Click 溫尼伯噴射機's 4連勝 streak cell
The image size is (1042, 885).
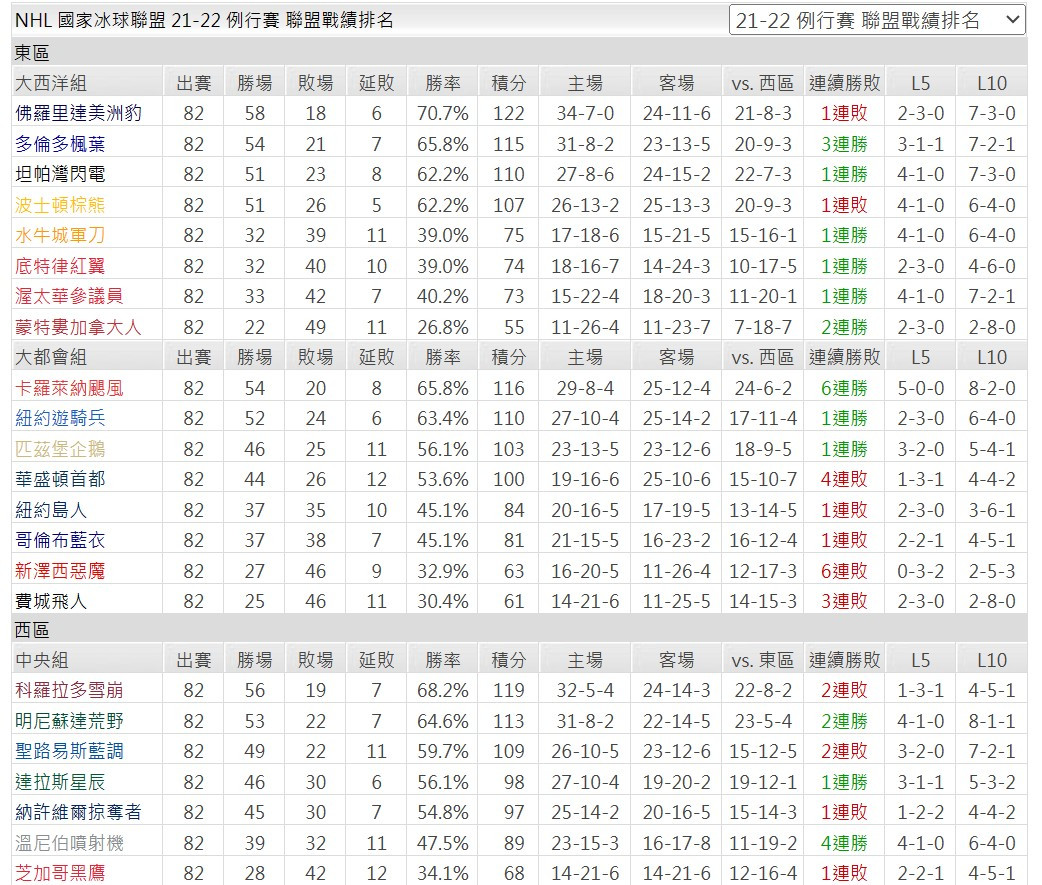click(x=844, y=842)
